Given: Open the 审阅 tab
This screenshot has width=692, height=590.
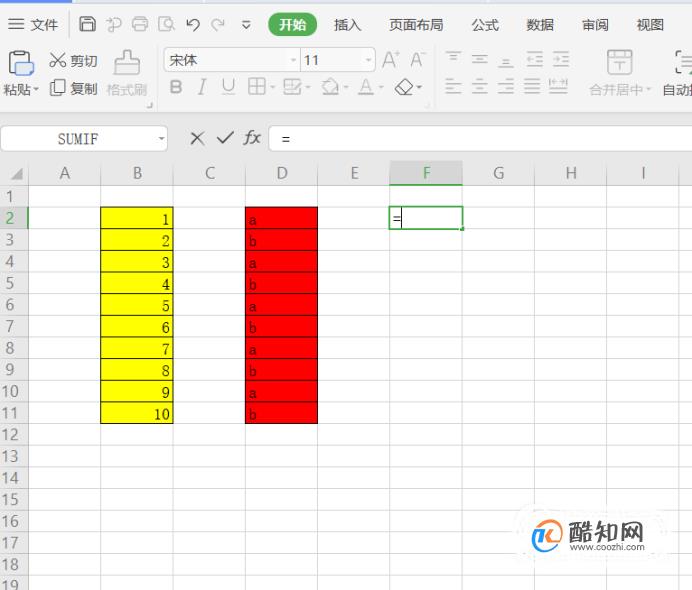Looking at the screenshot, I should click(x=595, y=25).
